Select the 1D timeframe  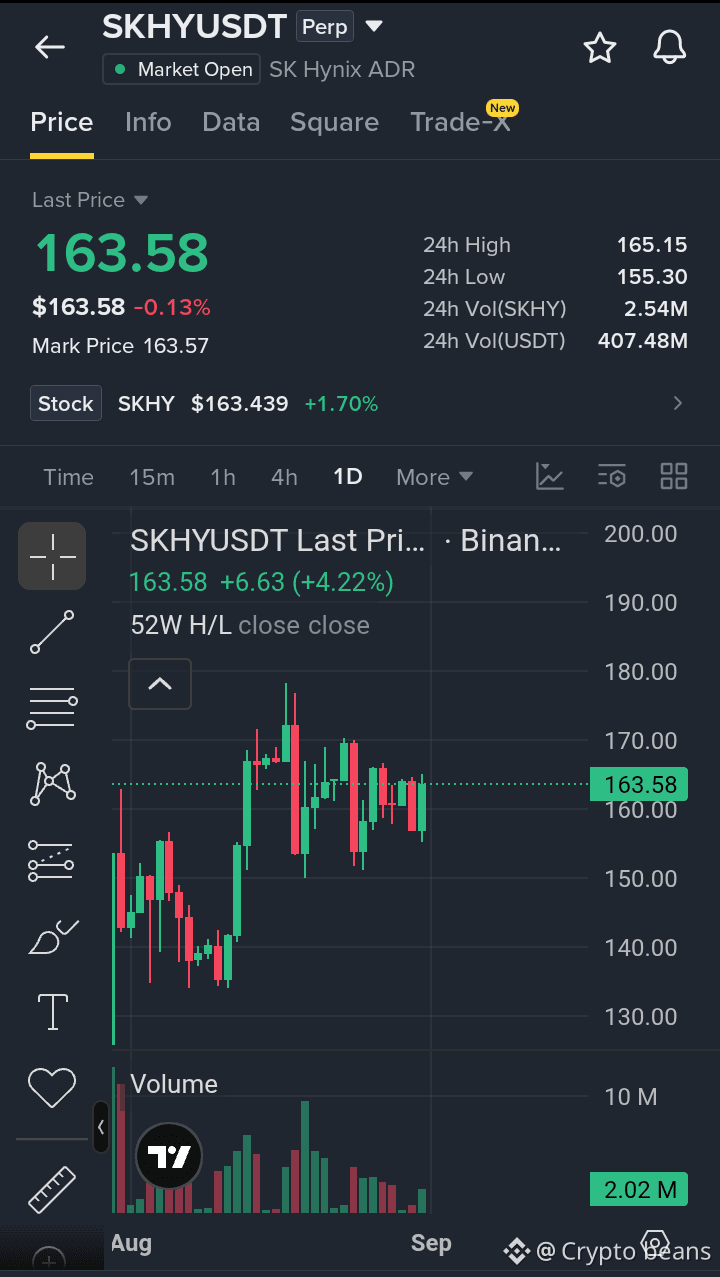tap(348, 477)
